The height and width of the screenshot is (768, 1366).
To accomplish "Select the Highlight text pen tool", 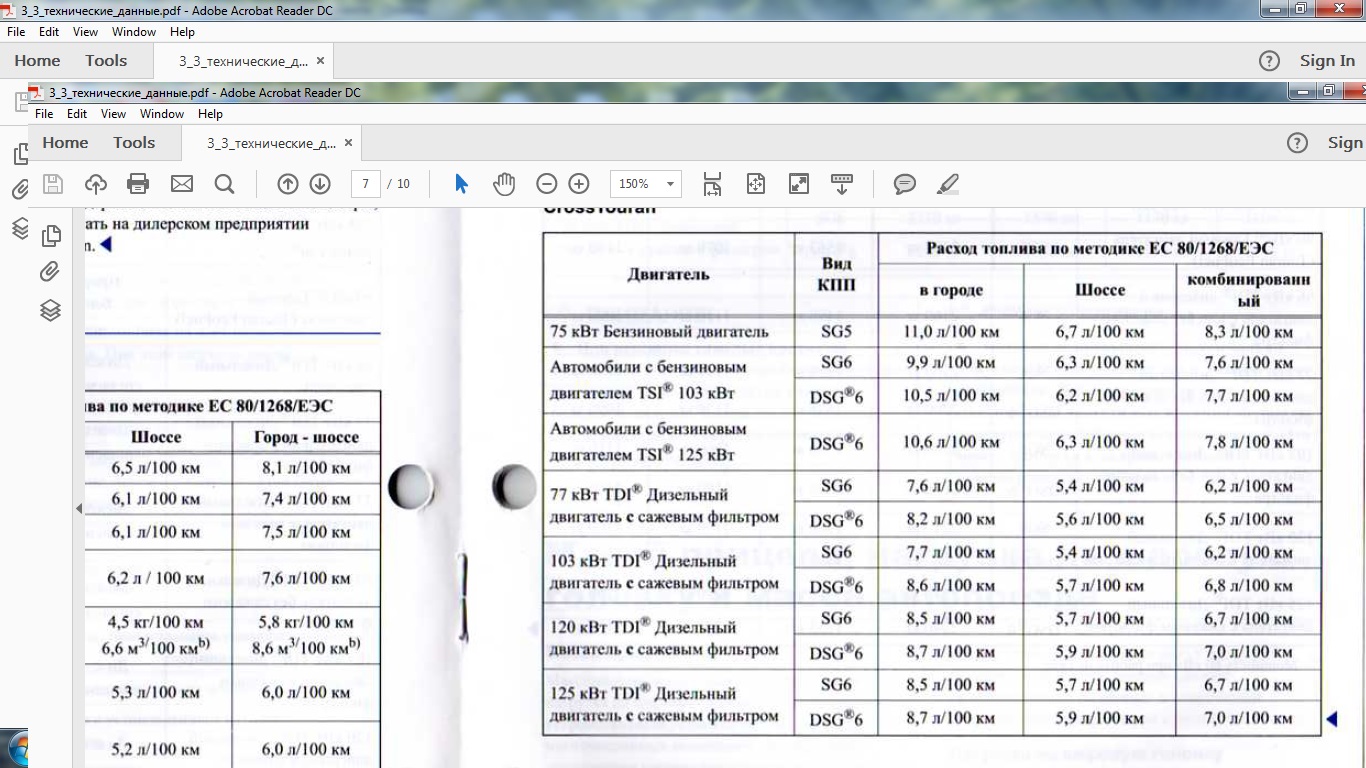I will click(947, 184).
